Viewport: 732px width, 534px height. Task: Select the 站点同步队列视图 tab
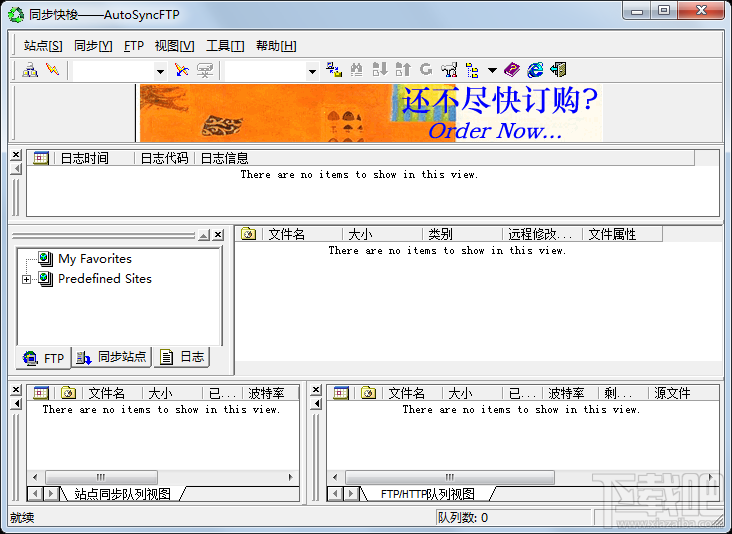pos(122,494)
